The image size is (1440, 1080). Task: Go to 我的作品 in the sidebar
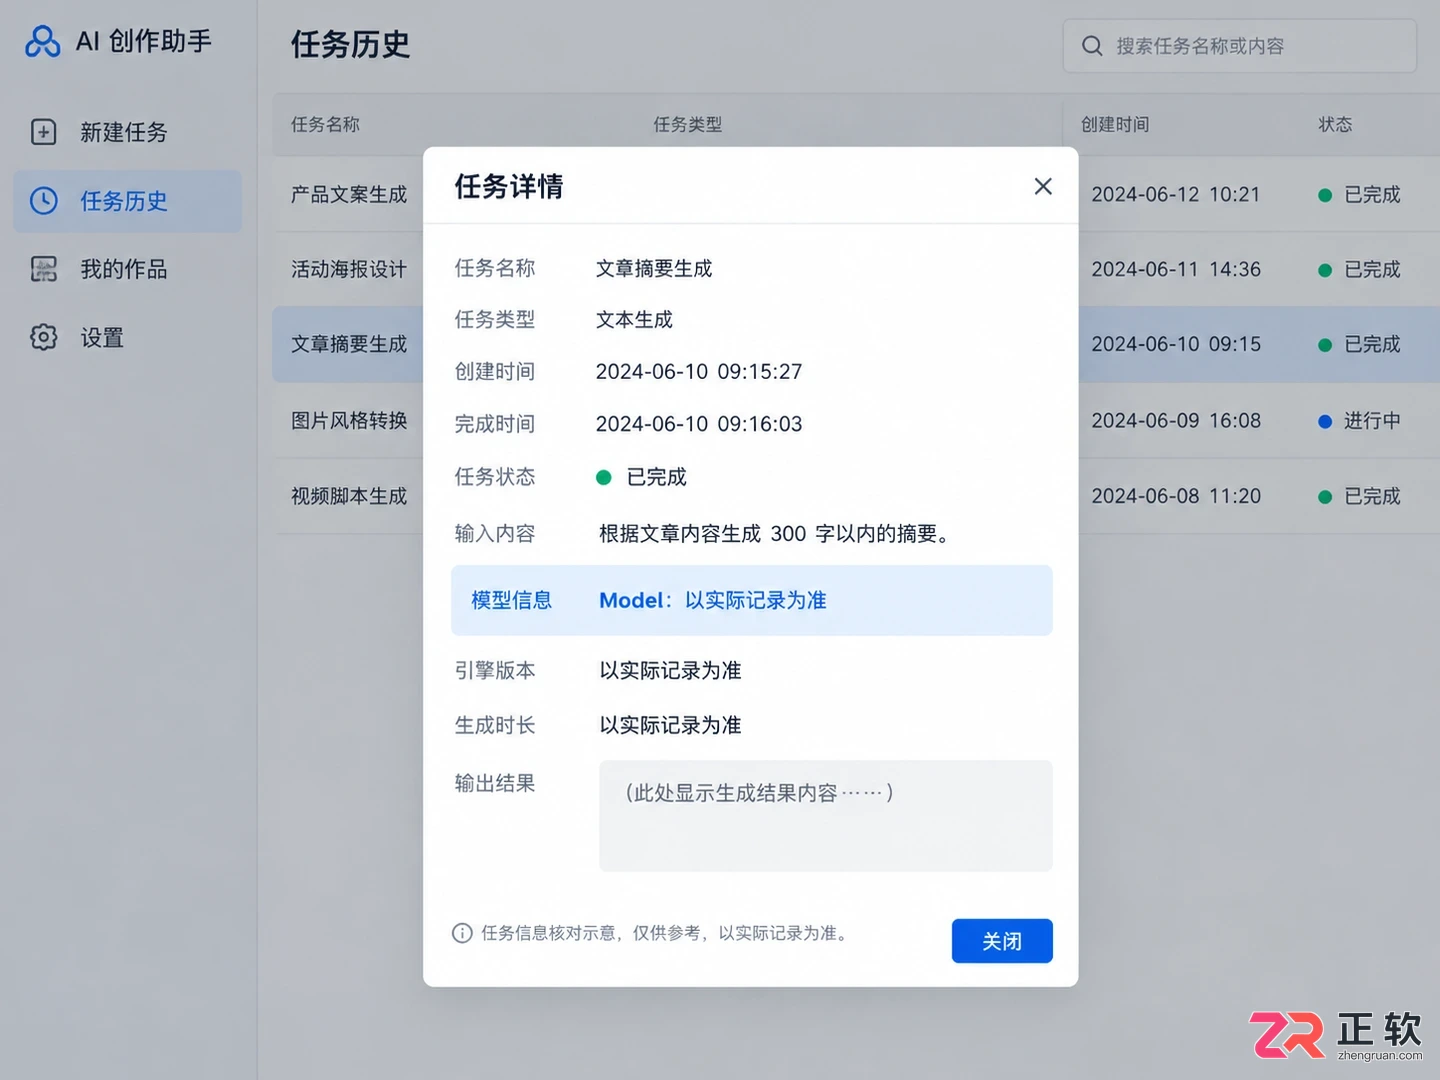point(127,269)
